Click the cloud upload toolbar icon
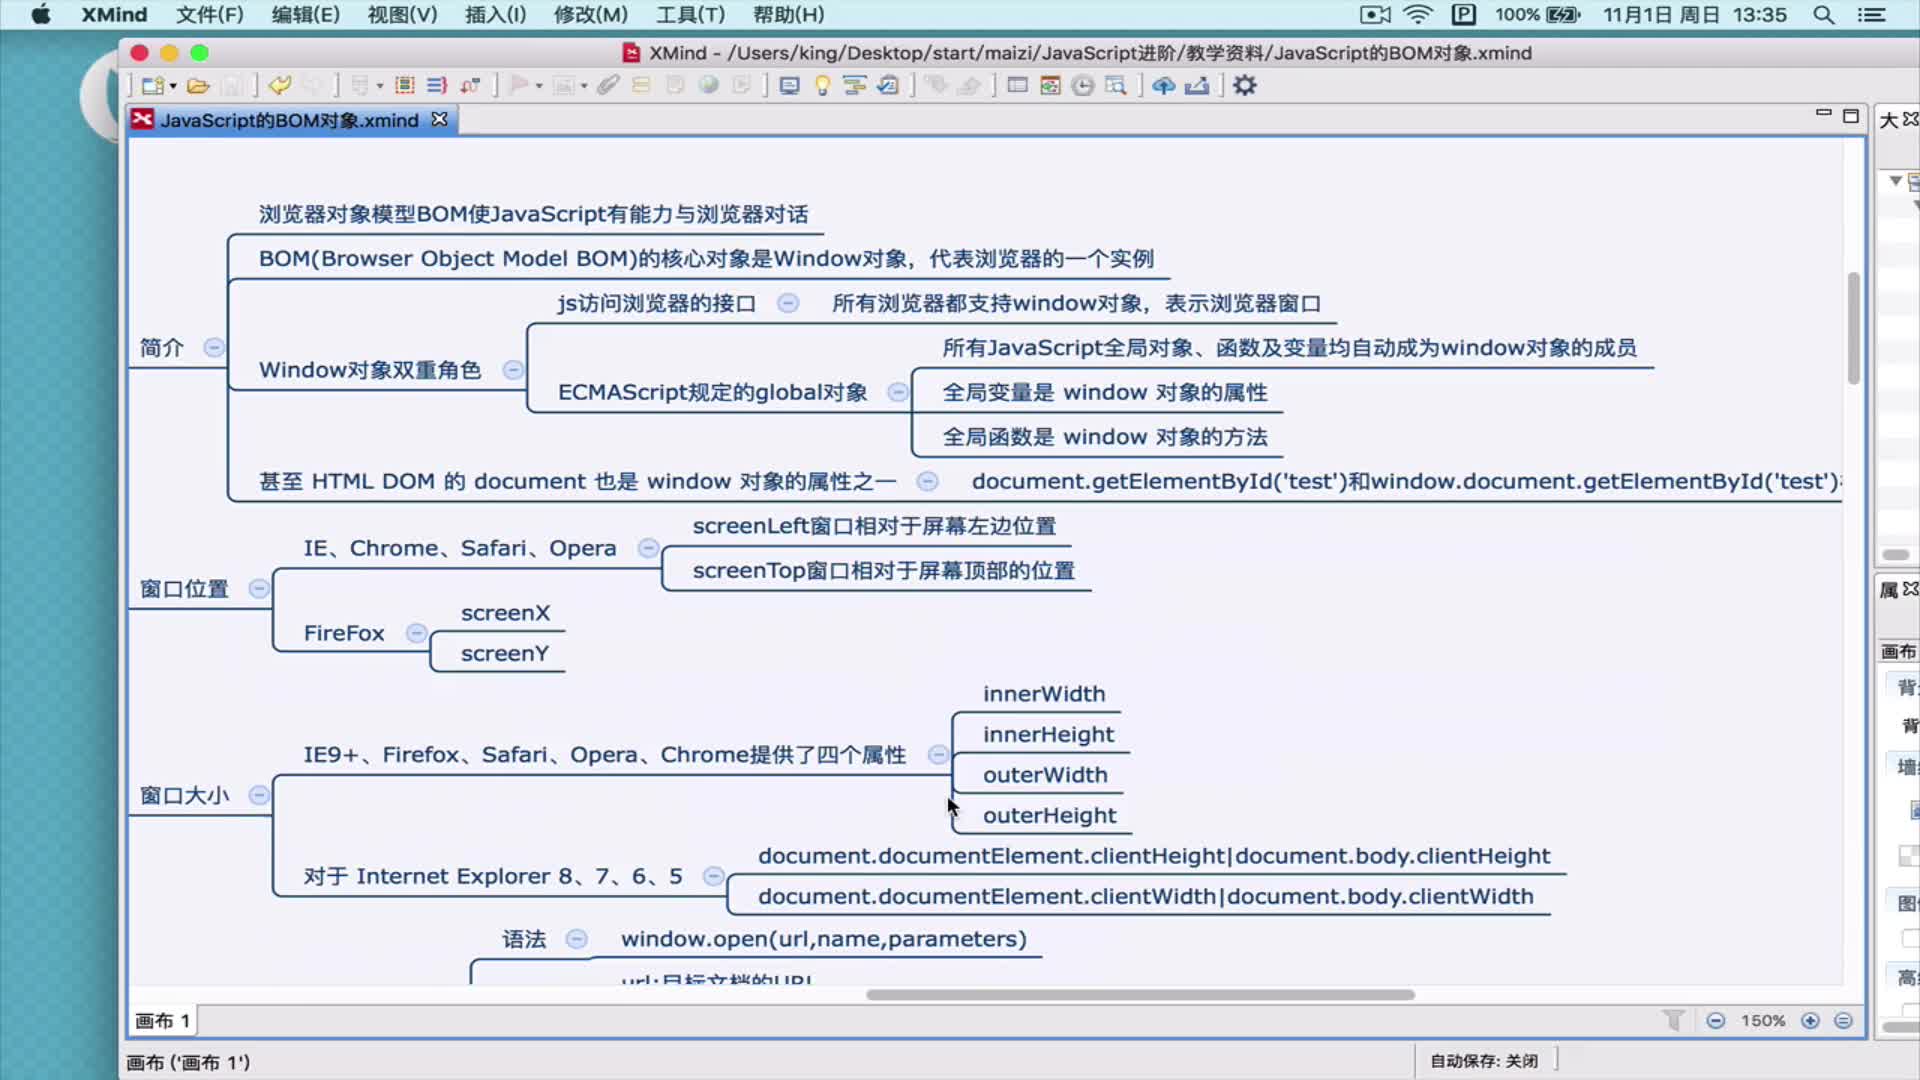The image size is (1920, 1080). tap(1163, 86)
